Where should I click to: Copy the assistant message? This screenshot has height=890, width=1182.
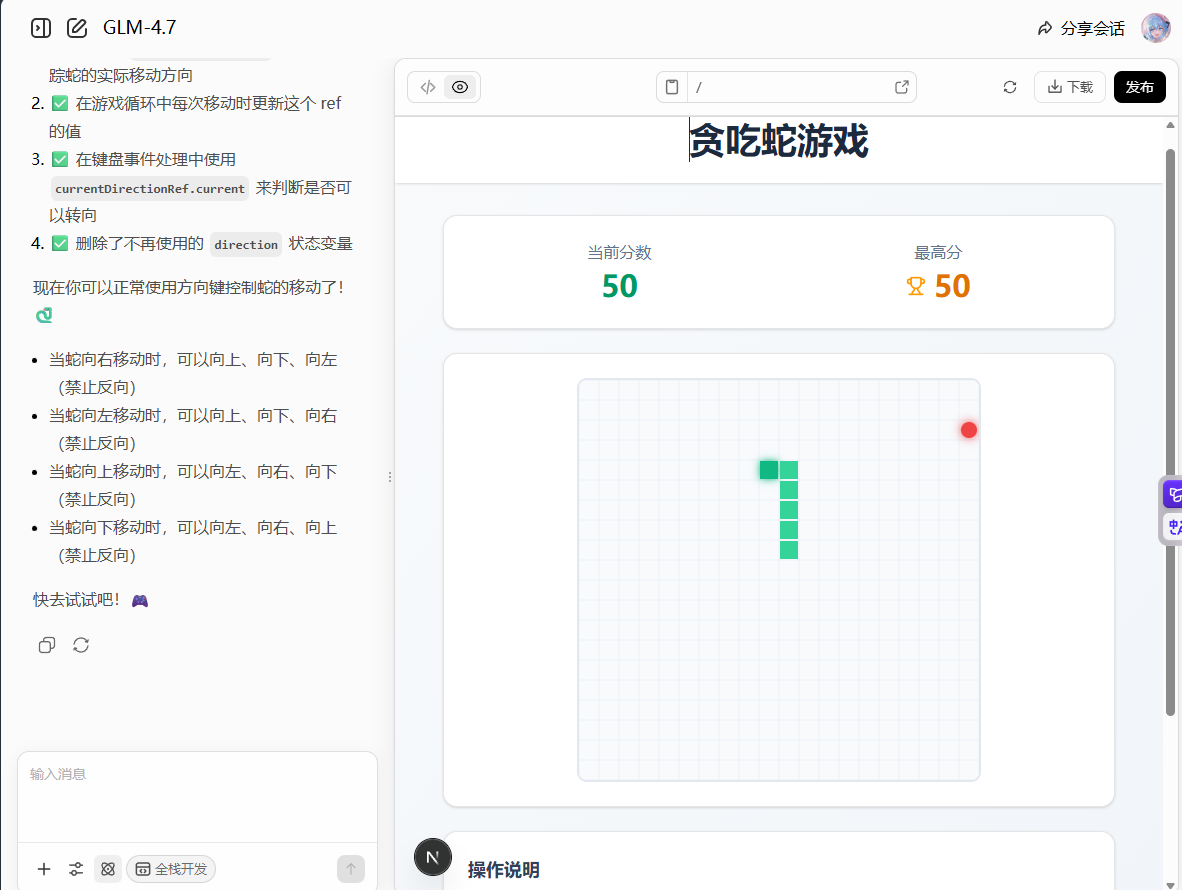click(x=46, y=645)
